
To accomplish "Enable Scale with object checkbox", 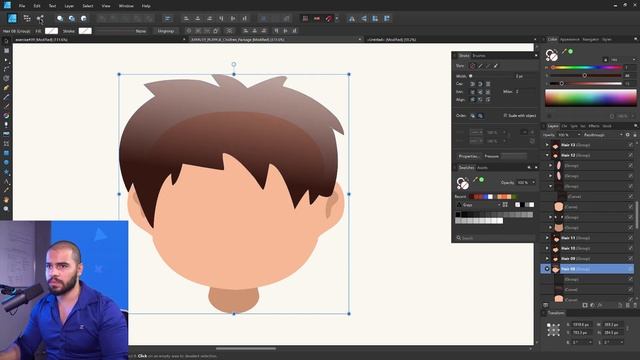I will (505, 116).
